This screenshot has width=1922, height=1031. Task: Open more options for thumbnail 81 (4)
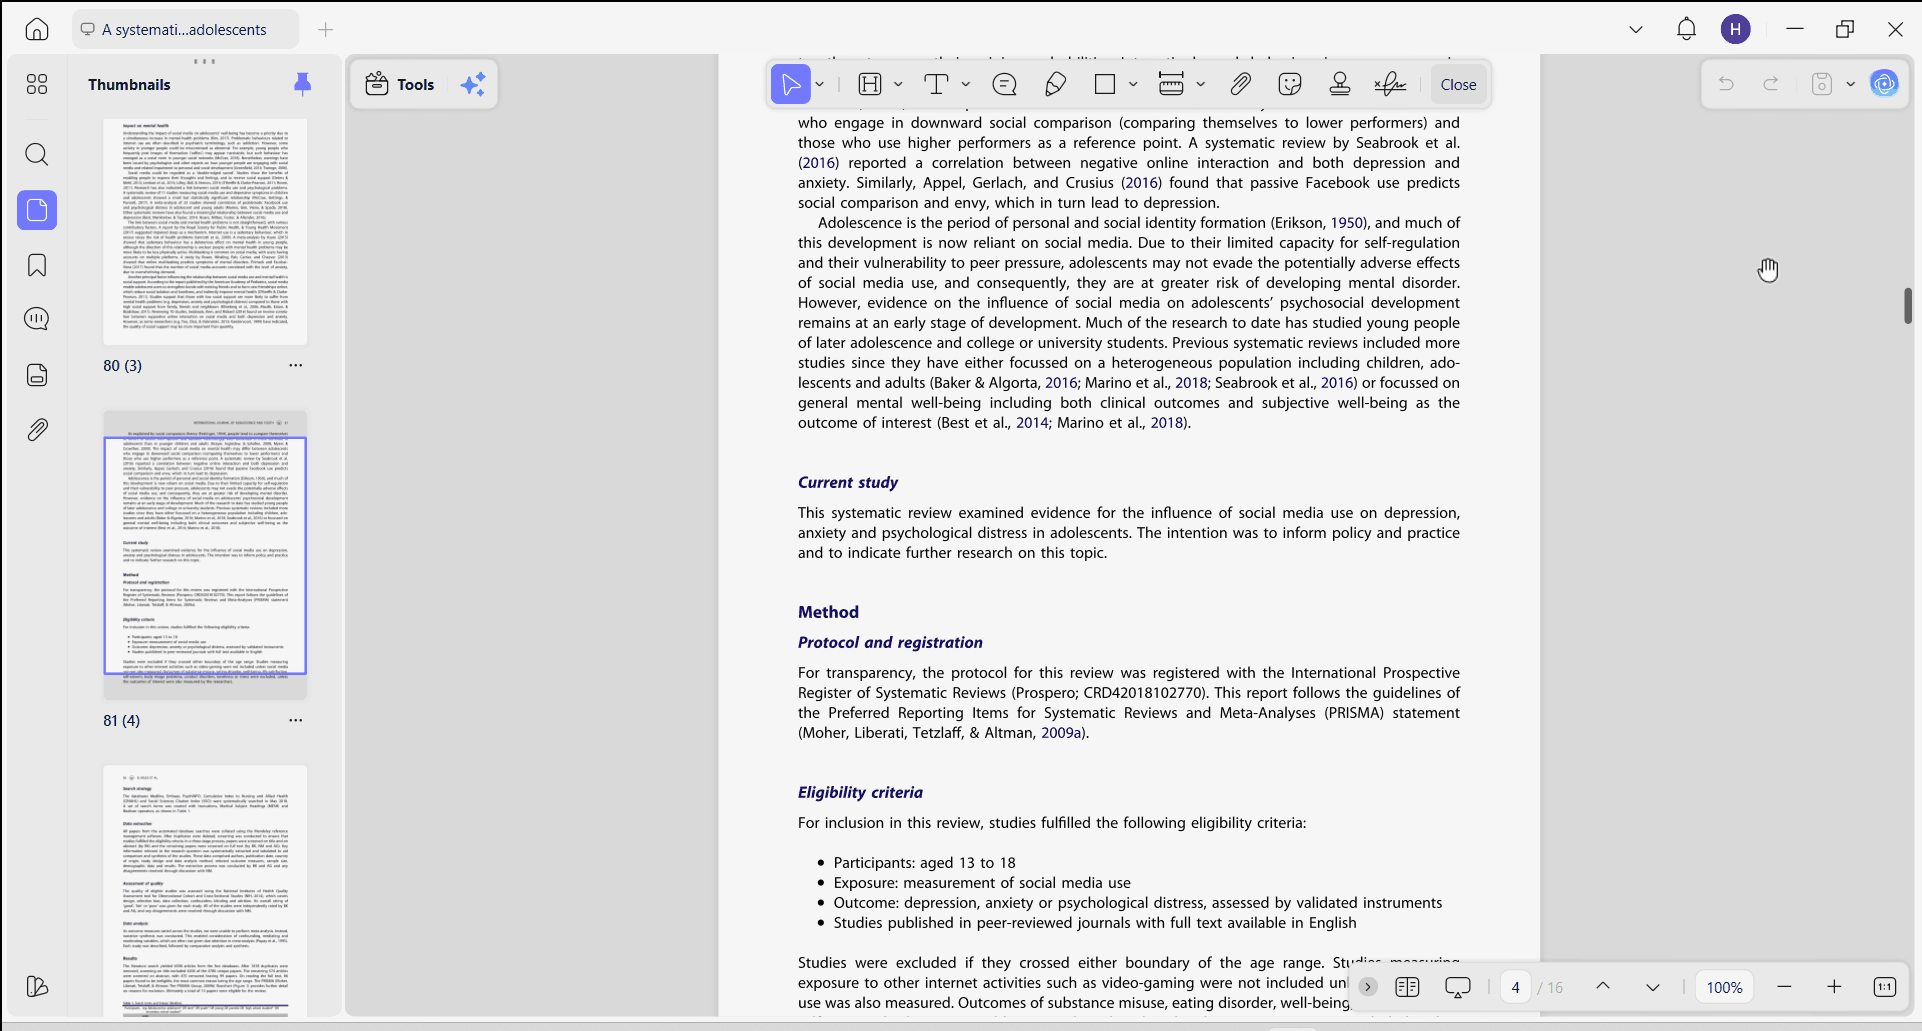point(296,720)
